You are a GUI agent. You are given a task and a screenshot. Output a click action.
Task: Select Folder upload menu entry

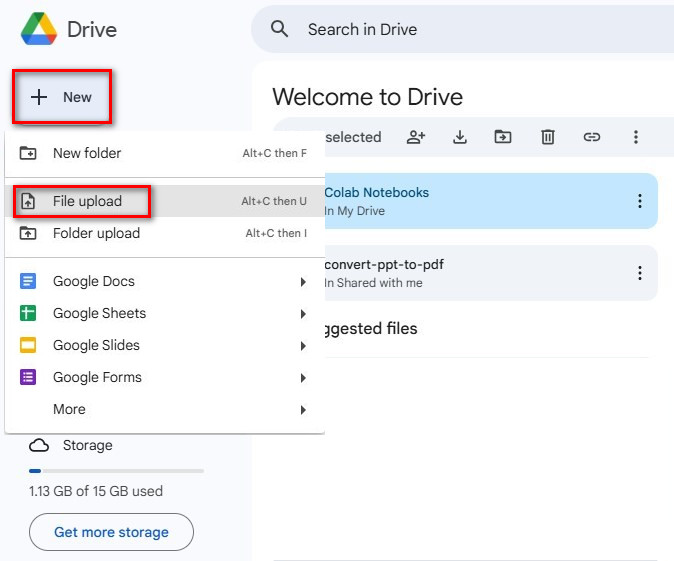(165, 233)
